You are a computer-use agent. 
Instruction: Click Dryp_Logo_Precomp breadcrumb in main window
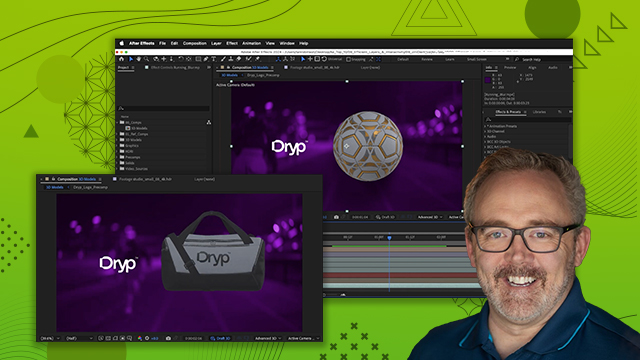coord(263,75)
